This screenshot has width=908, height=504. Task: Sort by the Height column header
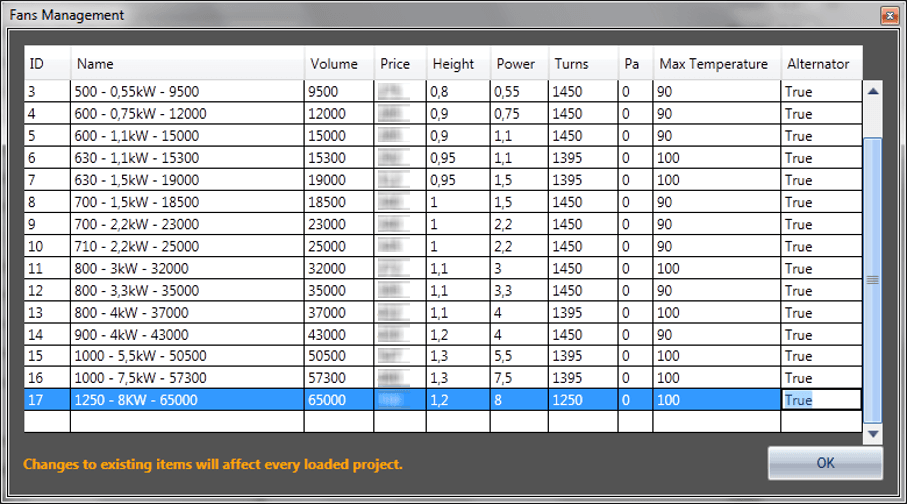click(x=458, y=63)
